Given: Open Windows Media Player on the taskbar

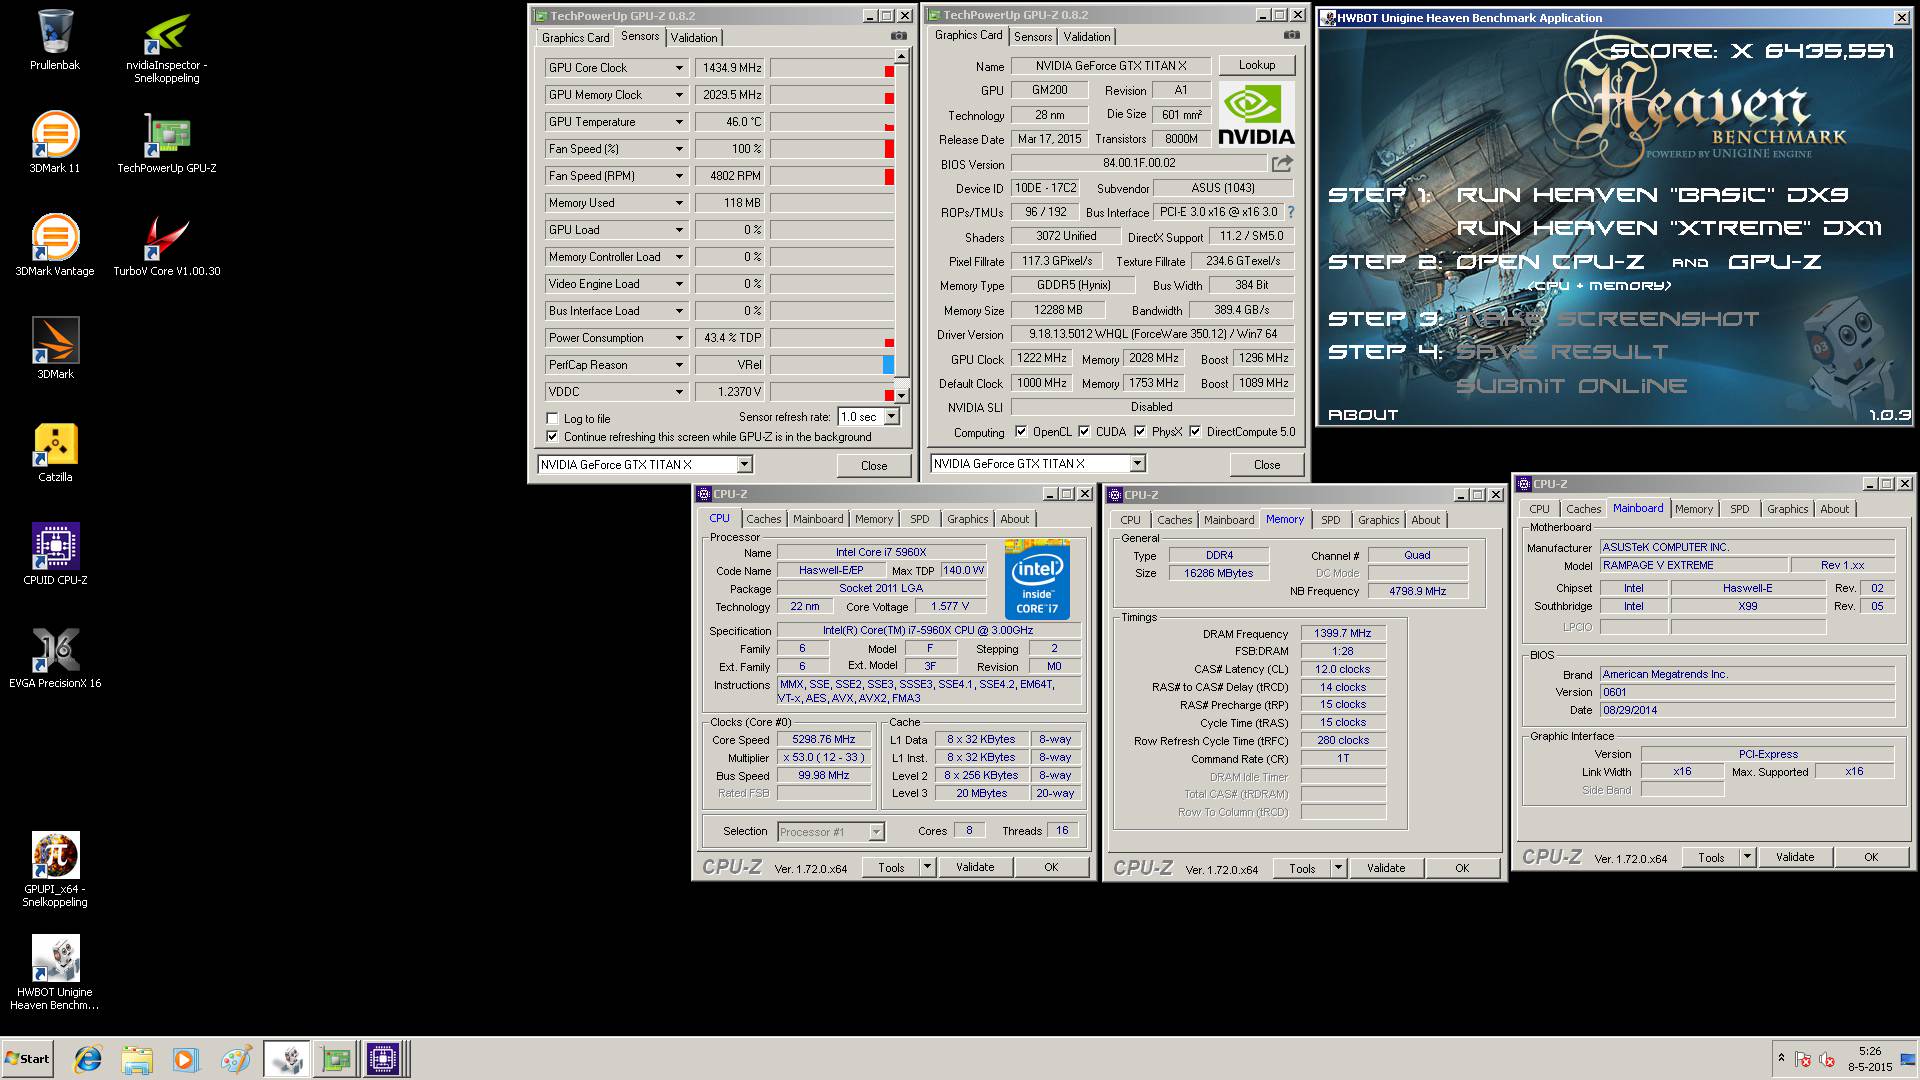Looking at the screenshot, I should [x=186, y=1059].
